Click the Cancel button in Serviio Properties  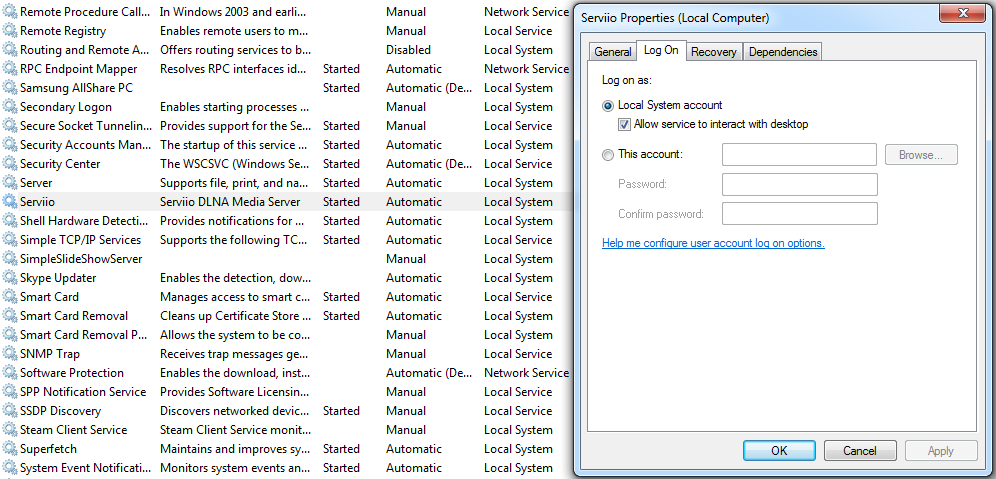[x=860, y=451]
